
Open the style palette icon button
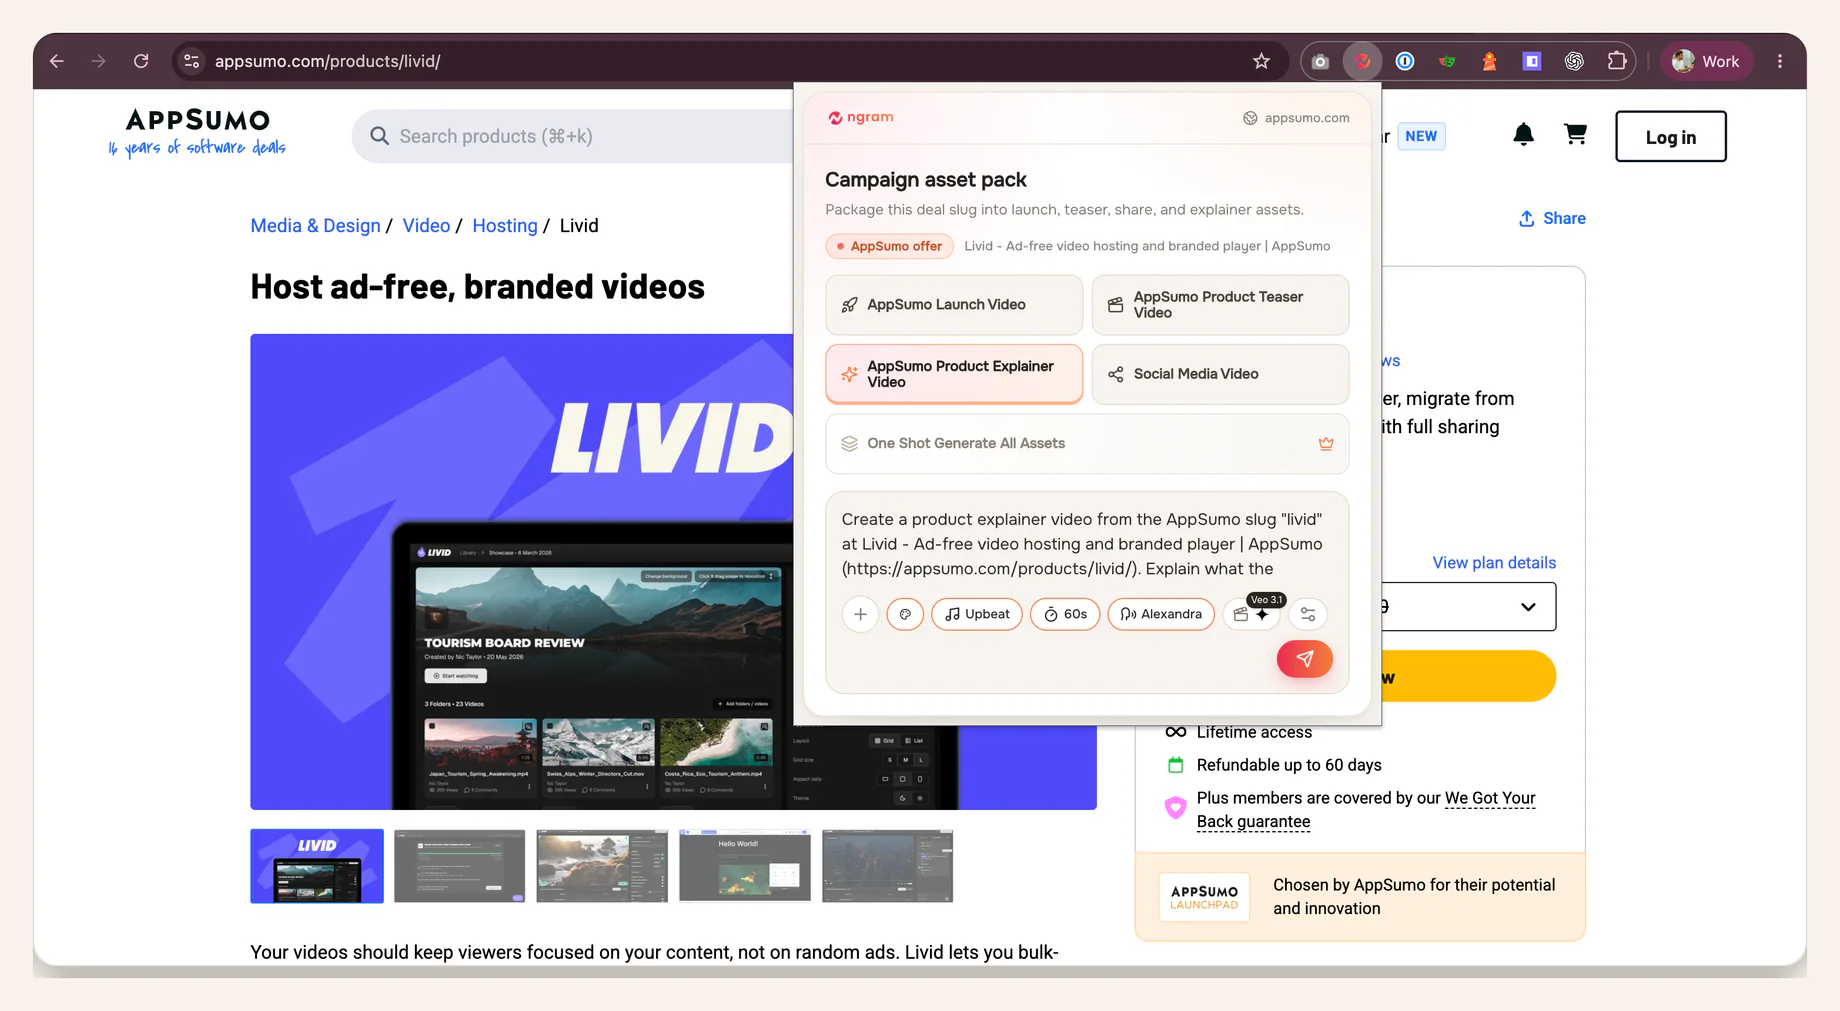[x=905, y=614]
